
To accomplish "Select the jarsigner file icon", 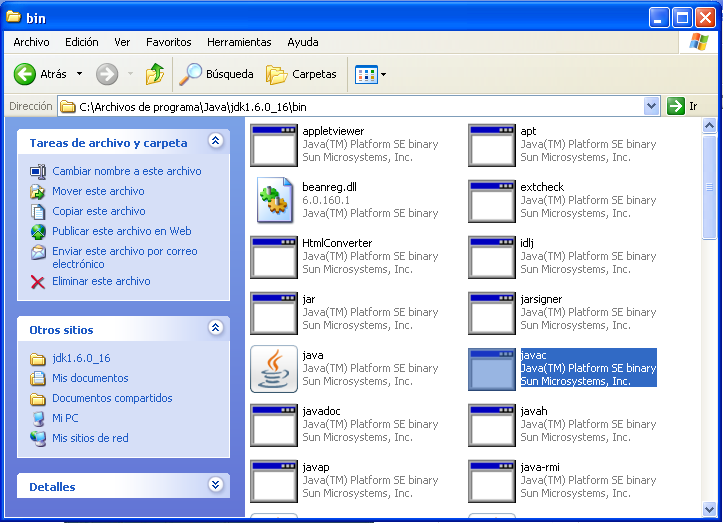I will tap(492, 313).
